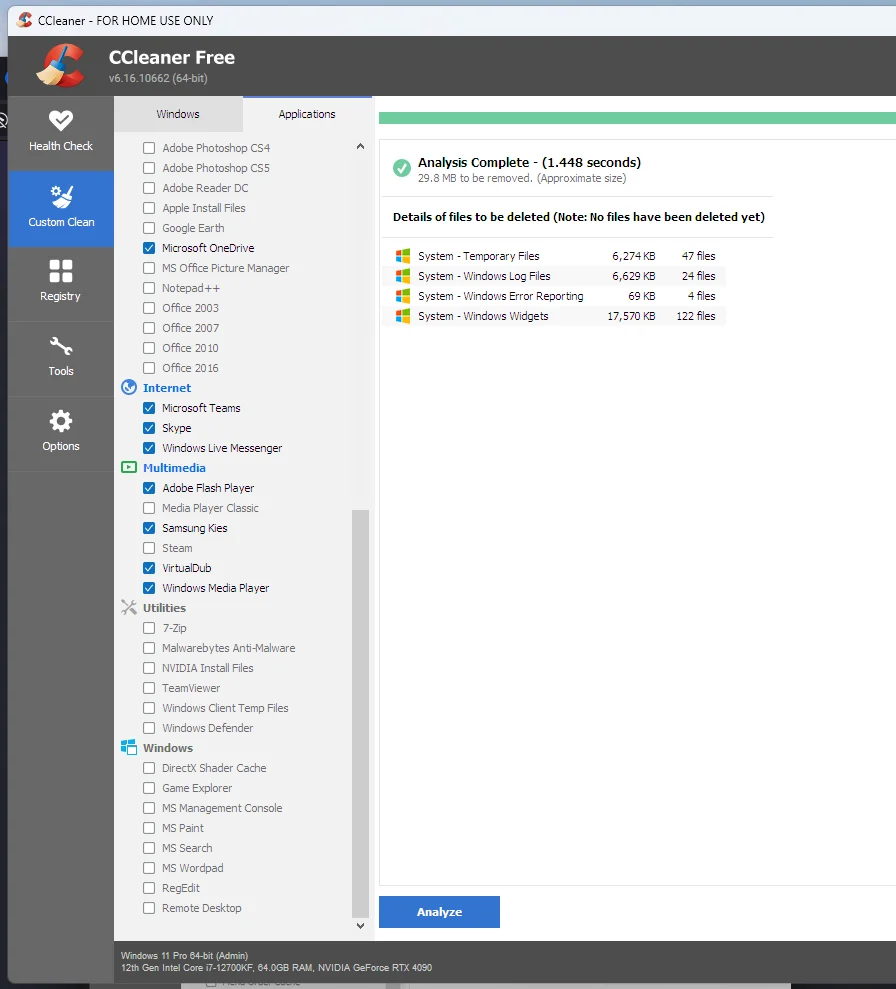The image size is (896, 989).
Task: Select the Custom Clean broom icon
Action: coord(61,196)
